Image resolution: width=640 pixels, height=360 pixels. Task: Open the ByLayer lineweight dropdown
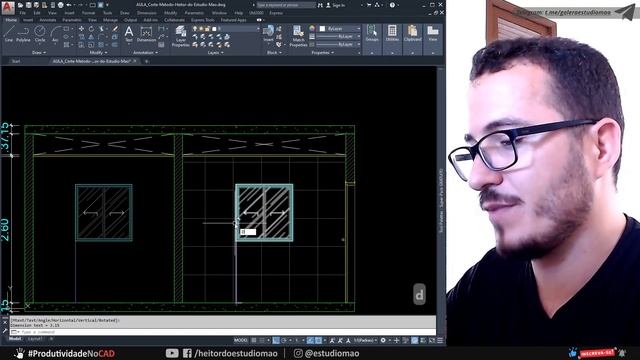338,36
